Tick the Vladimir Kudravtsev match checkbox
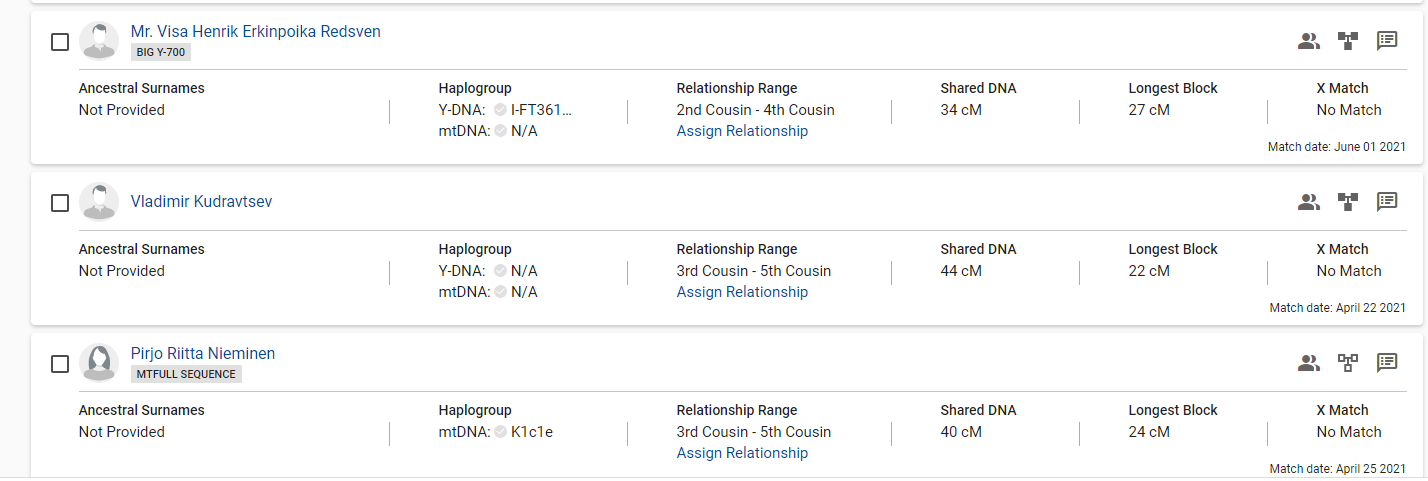Image resolution: width=1428 pixels, height=481 pixels. point(60,203)
